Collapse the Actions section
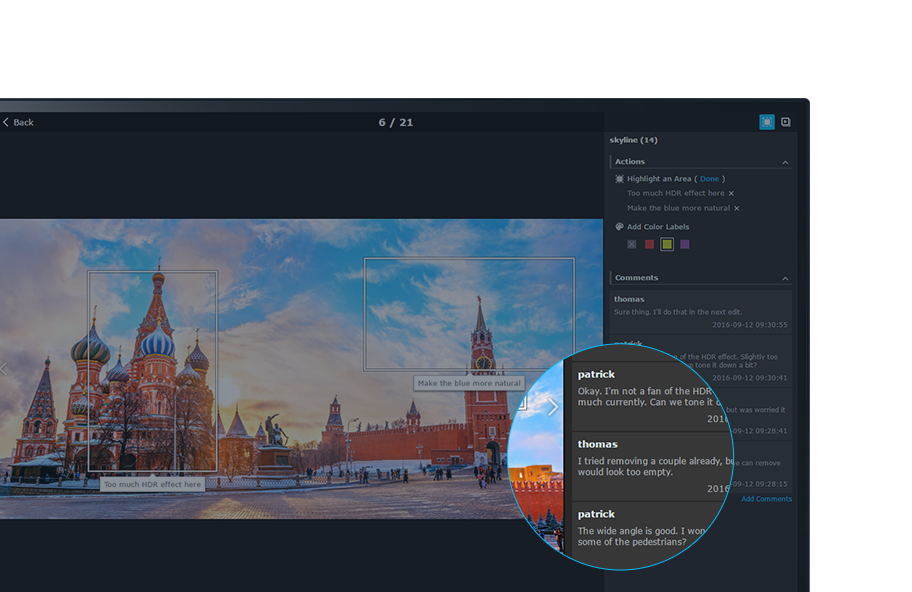Image resolution: width=912 pixels, height=592 pixels. tap(785, 162)
